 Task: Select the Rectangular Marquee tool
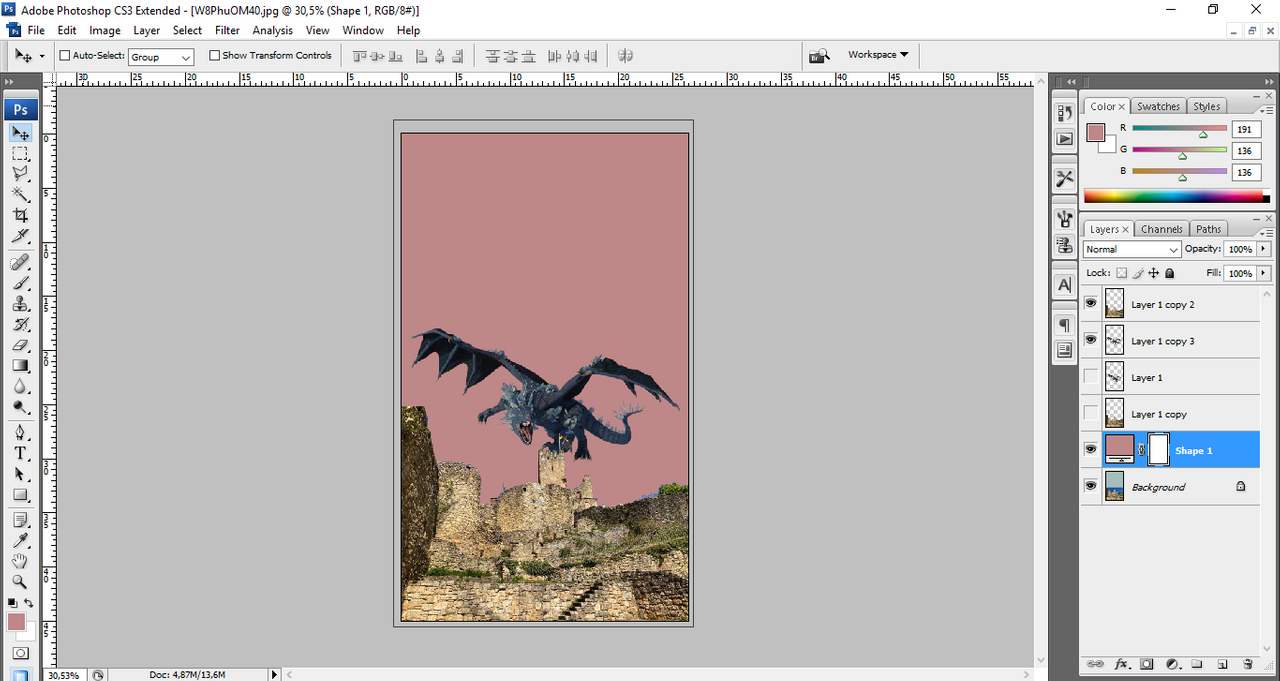click(x=20, y=153)
